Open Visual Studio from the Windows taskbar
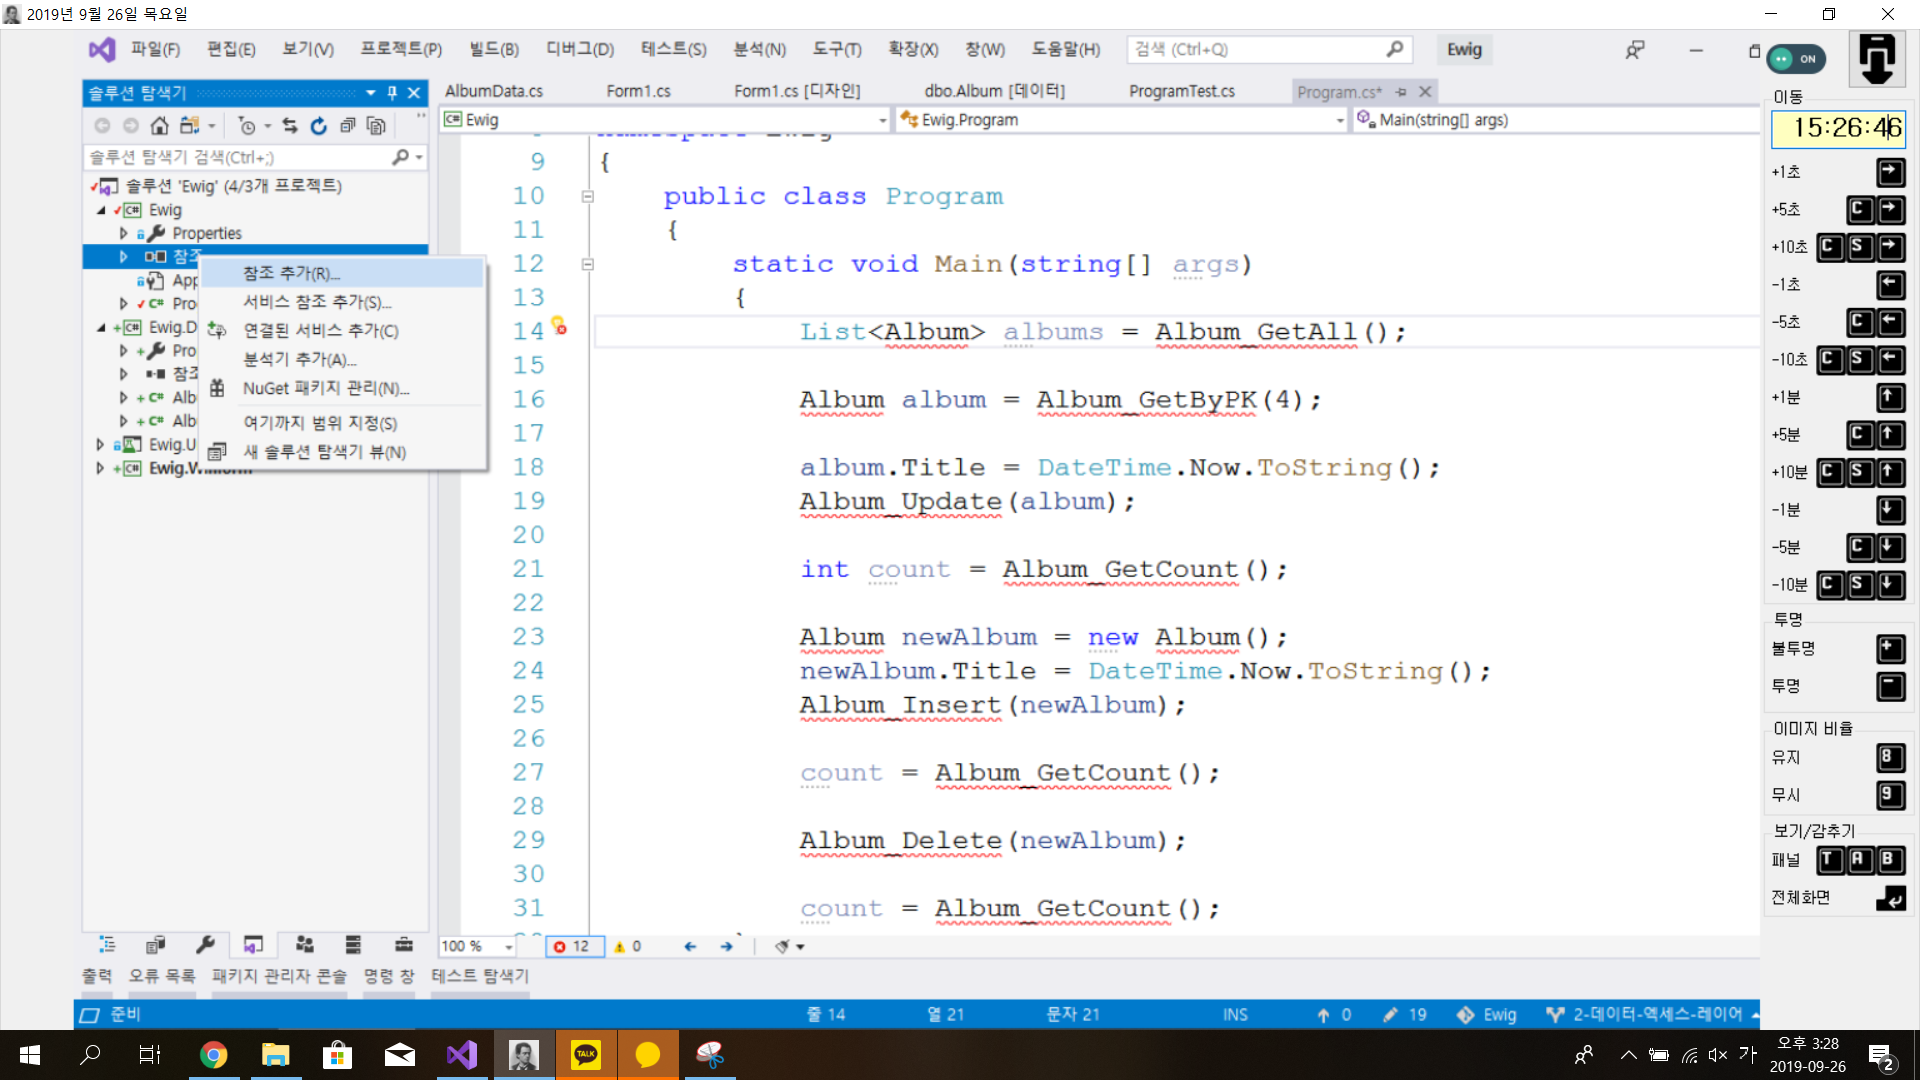Screen dimensions: 1920x1080 coord(461,1054)
